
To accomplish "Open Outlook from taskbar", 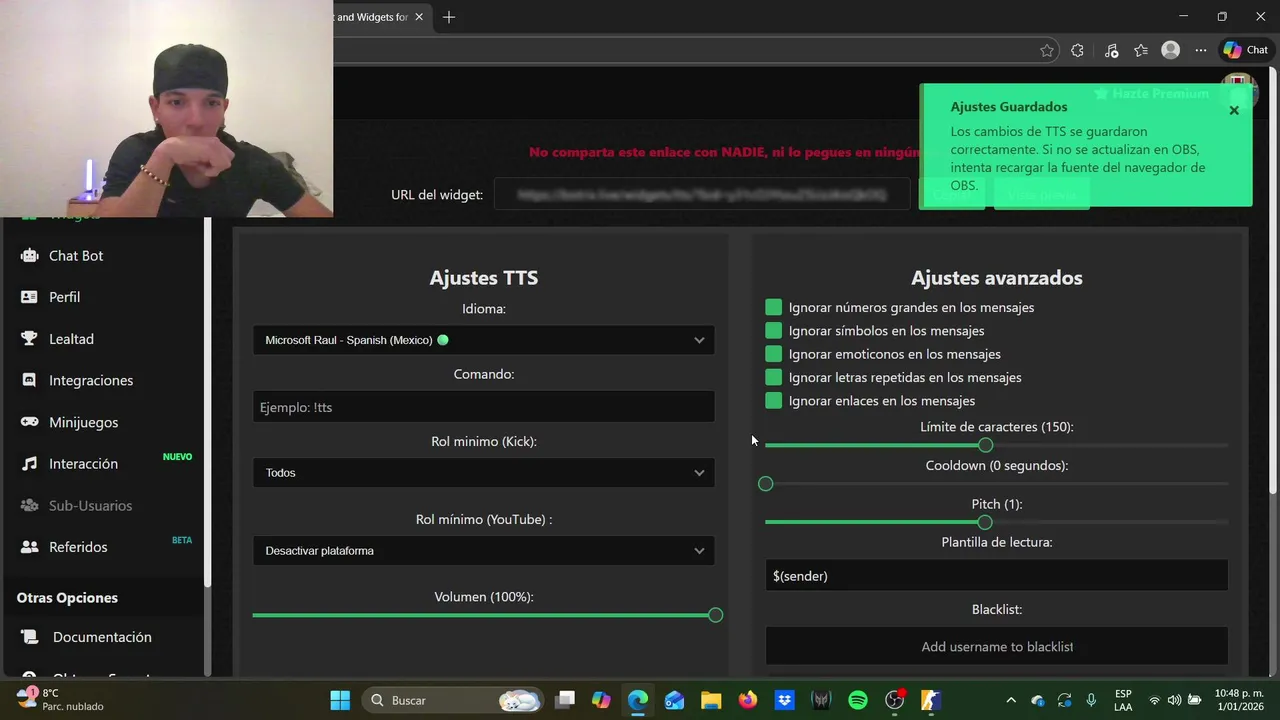I will pos(675,700).
